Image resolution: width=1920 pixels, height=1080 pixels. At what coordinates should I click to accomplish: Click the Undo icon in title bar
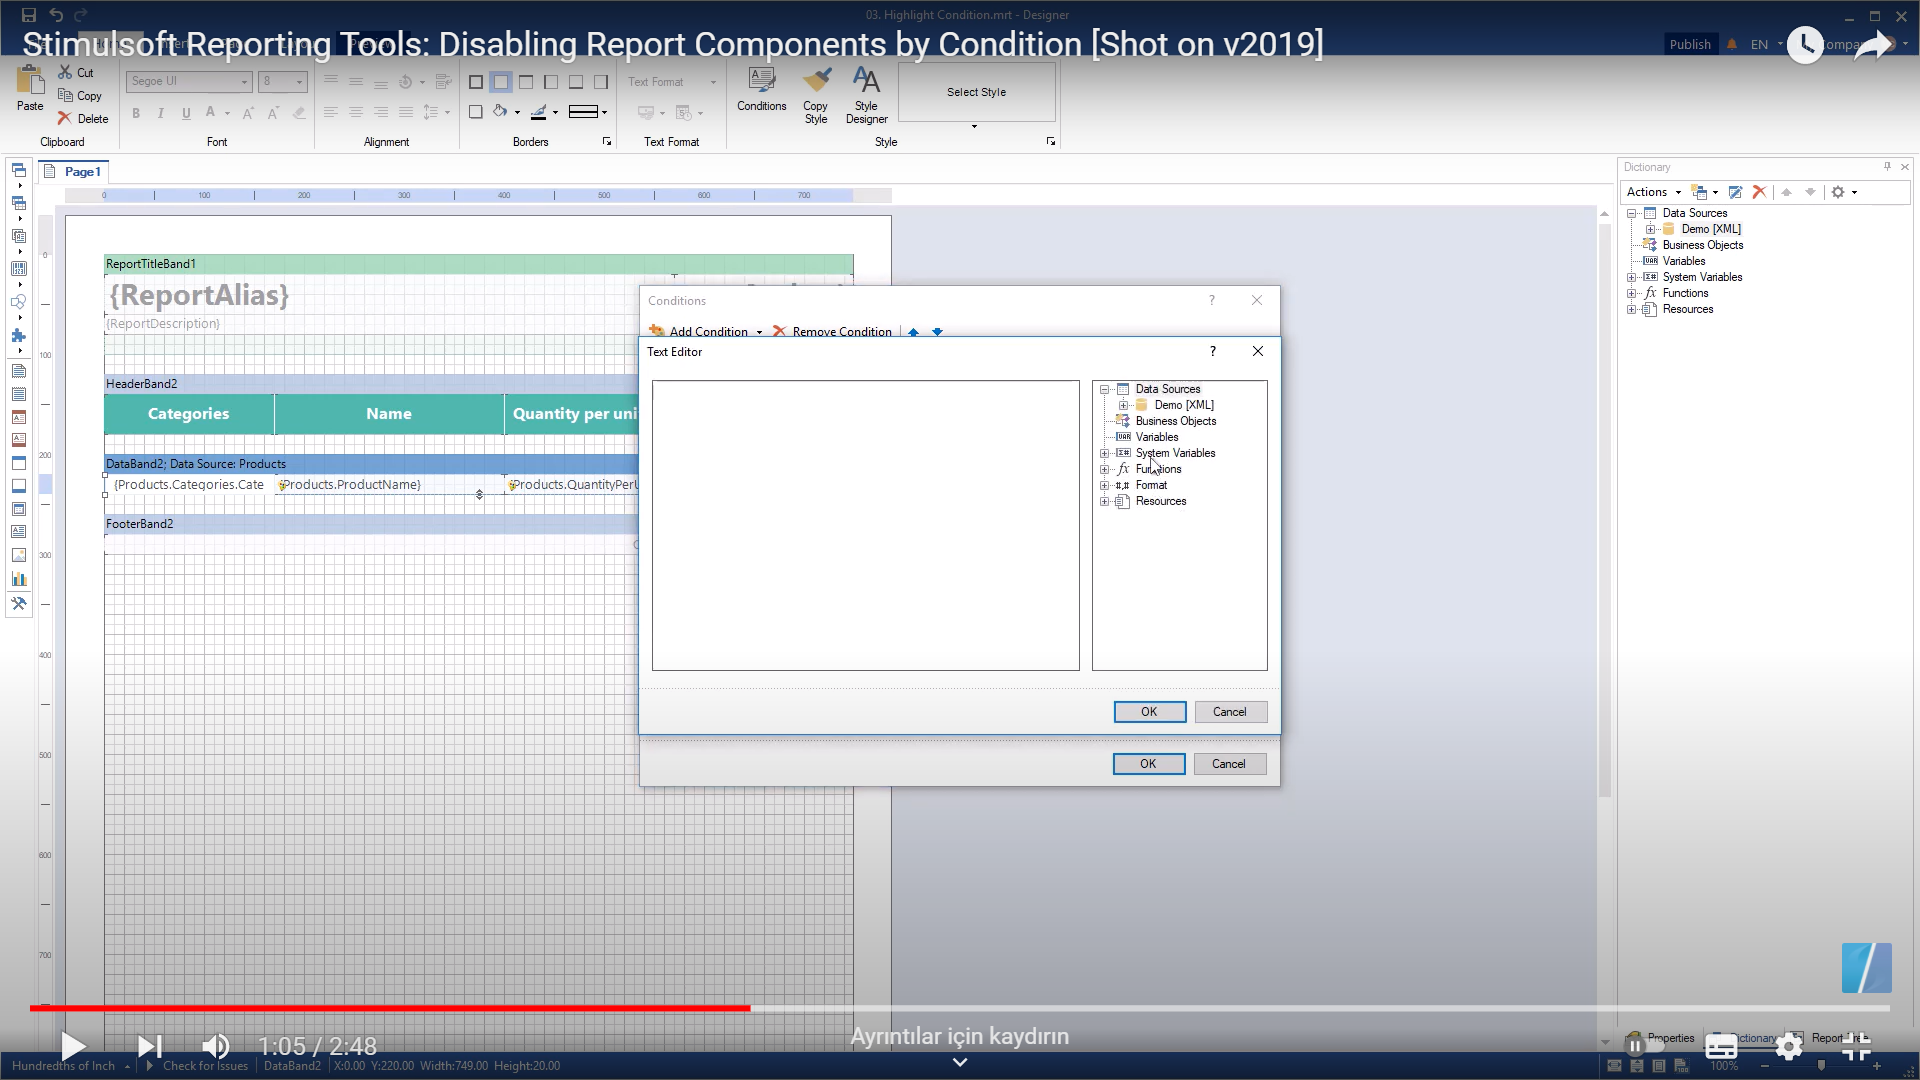coord(56,15)
